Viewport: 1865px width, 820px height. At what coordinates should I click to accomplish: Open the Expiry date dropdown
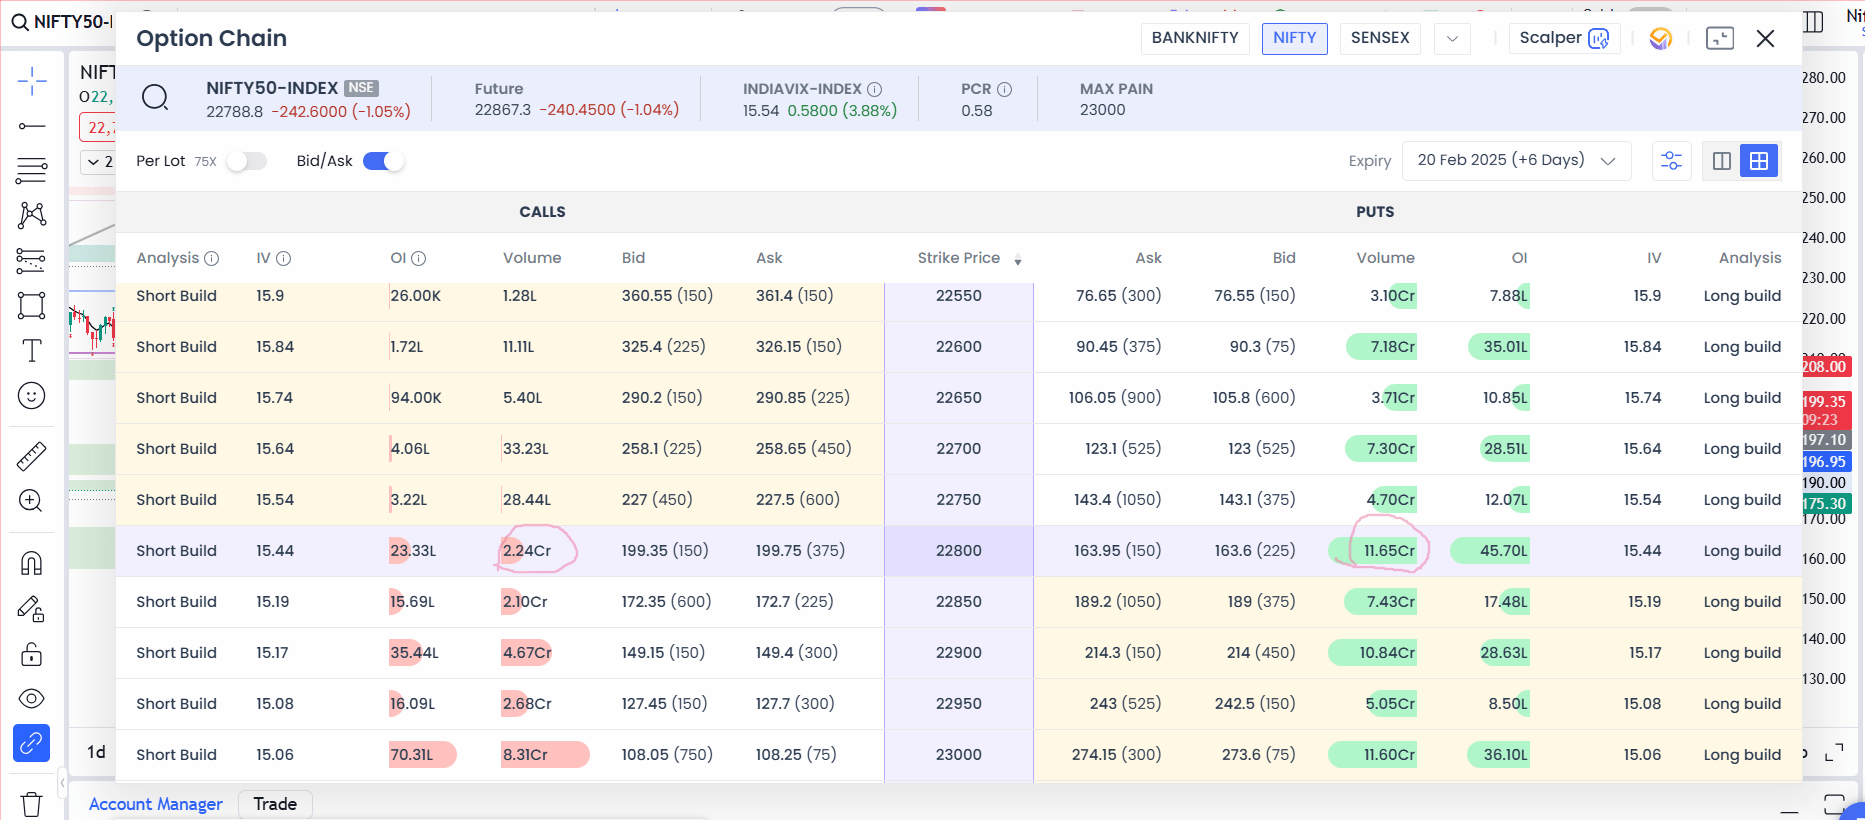point(1517,161)
